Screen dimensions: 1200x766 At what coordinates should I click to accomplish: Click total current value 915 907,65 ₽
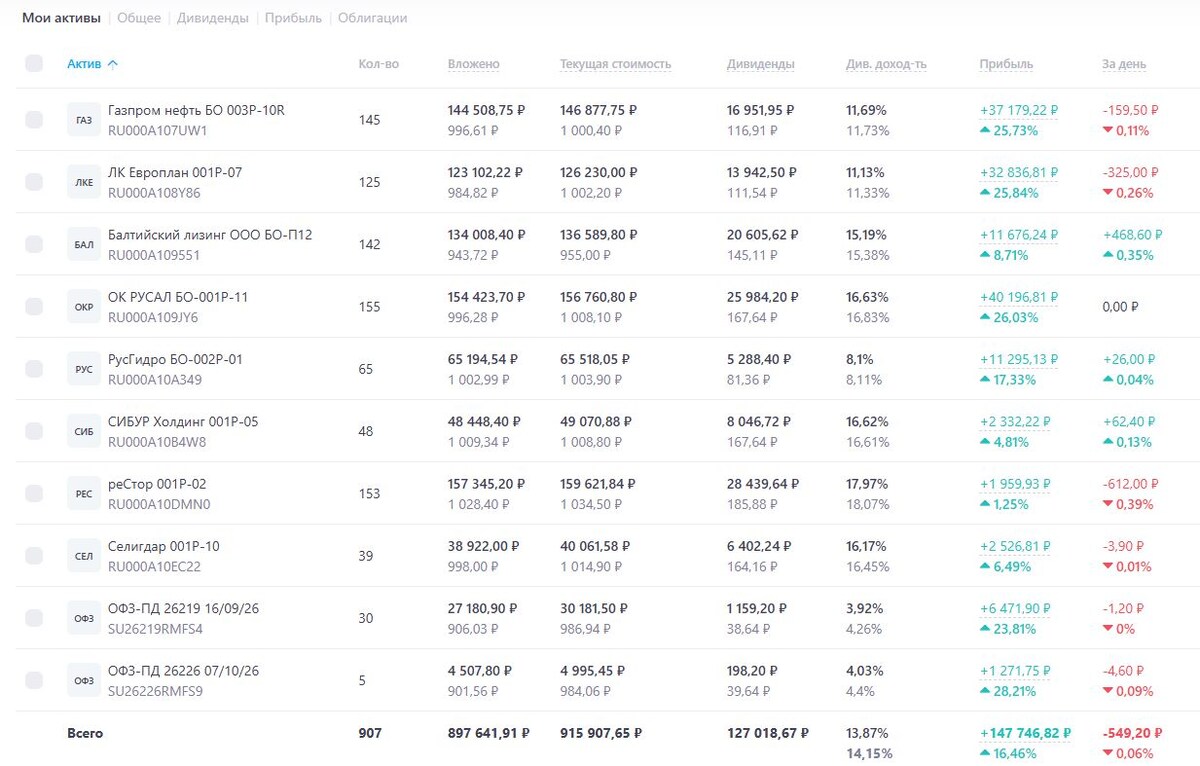click(x=600, y=733)
